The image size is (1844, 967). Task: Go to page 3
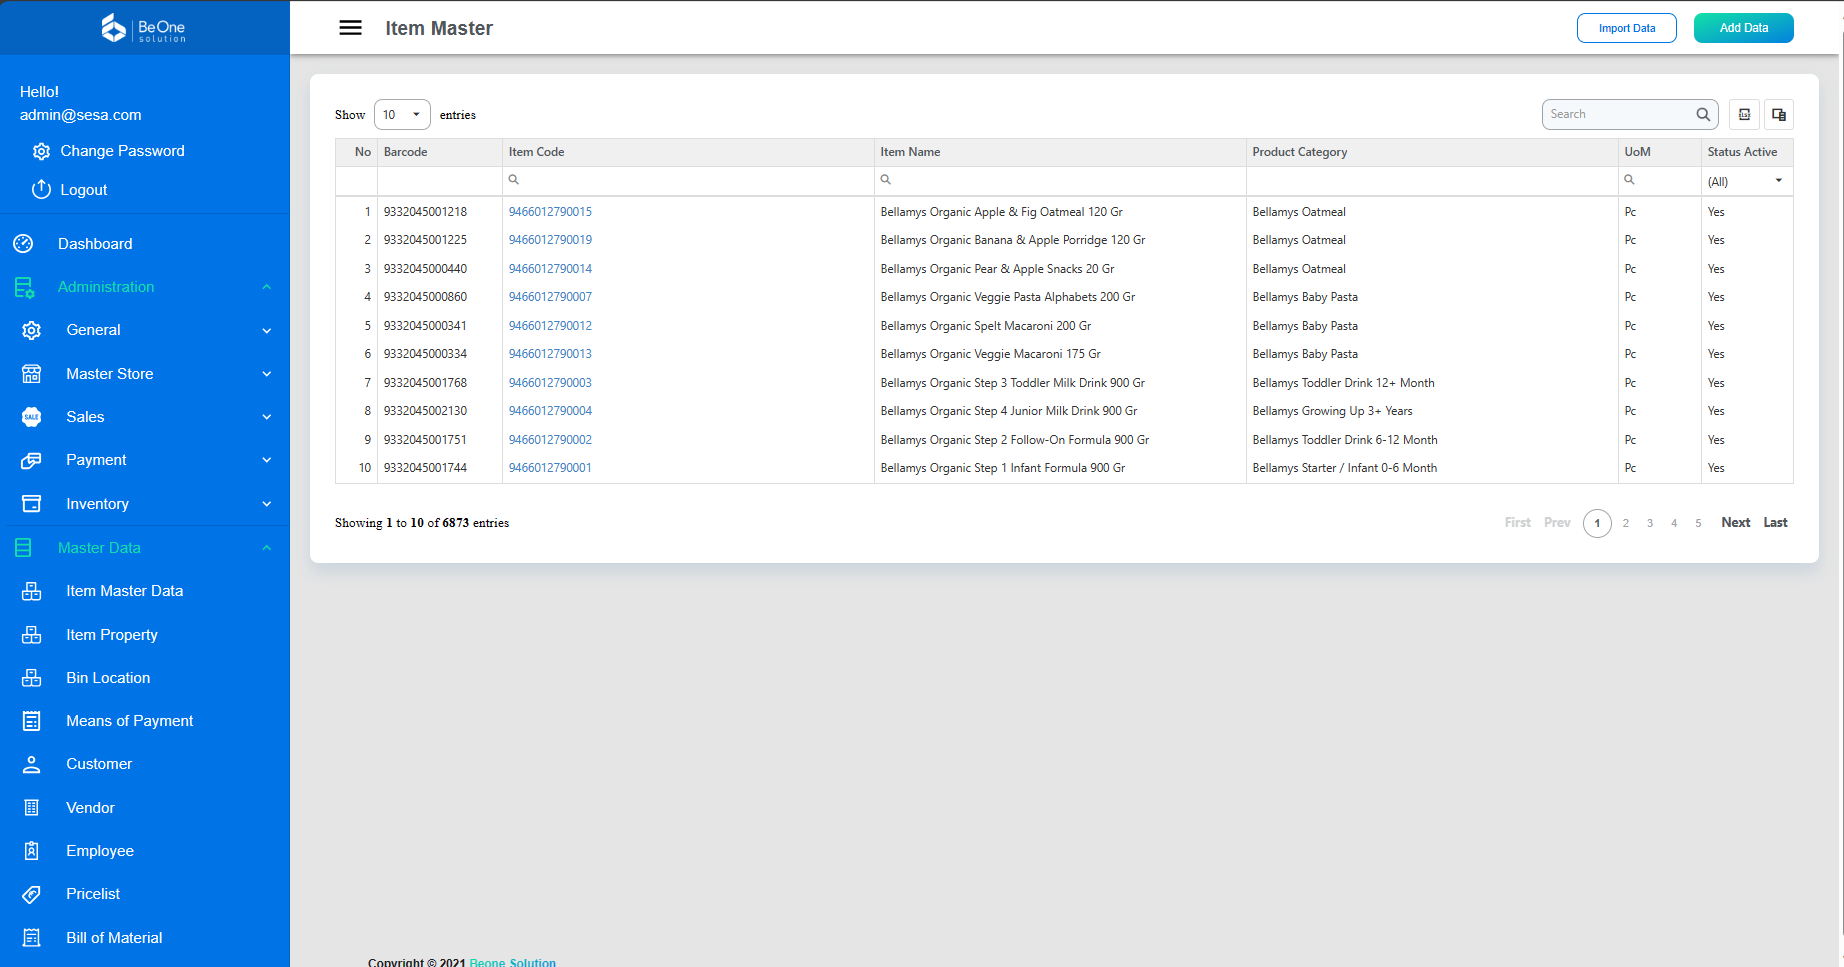[x=1650, y=523]
